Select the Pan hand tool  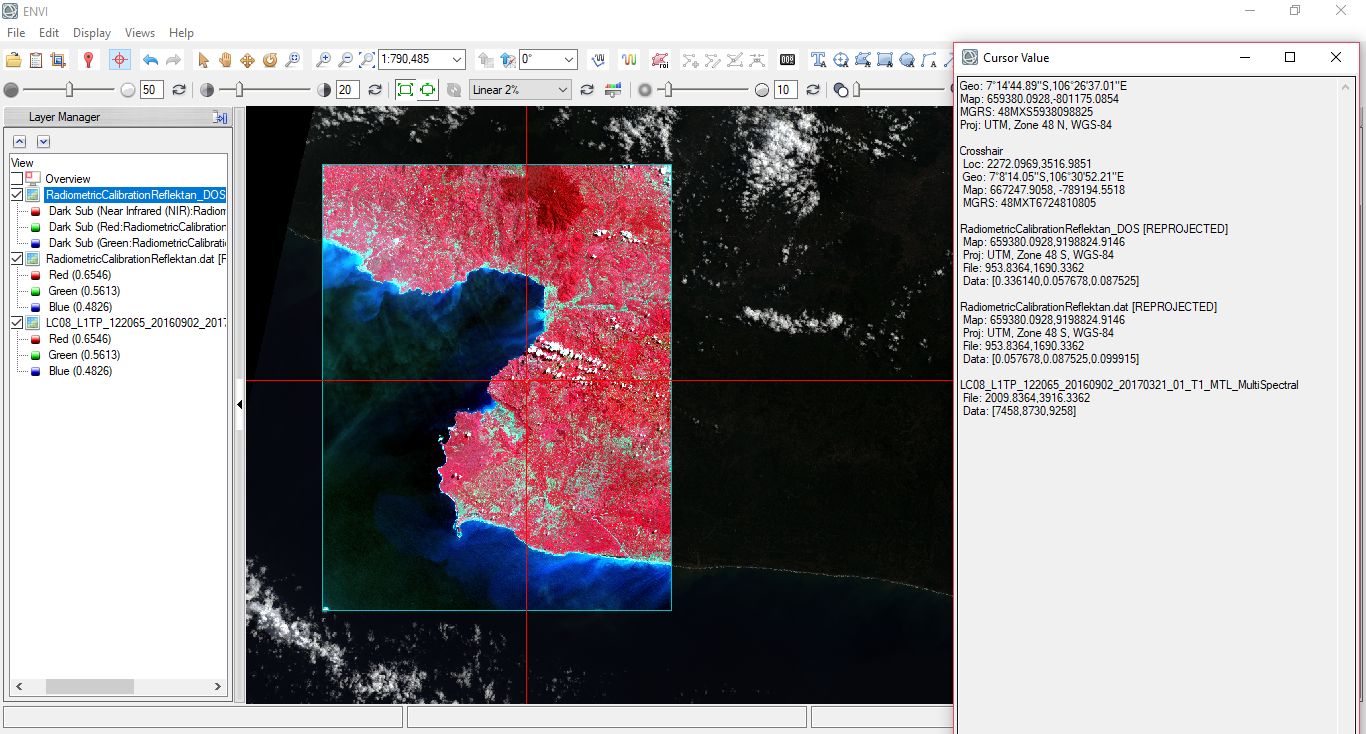(225, 60)
